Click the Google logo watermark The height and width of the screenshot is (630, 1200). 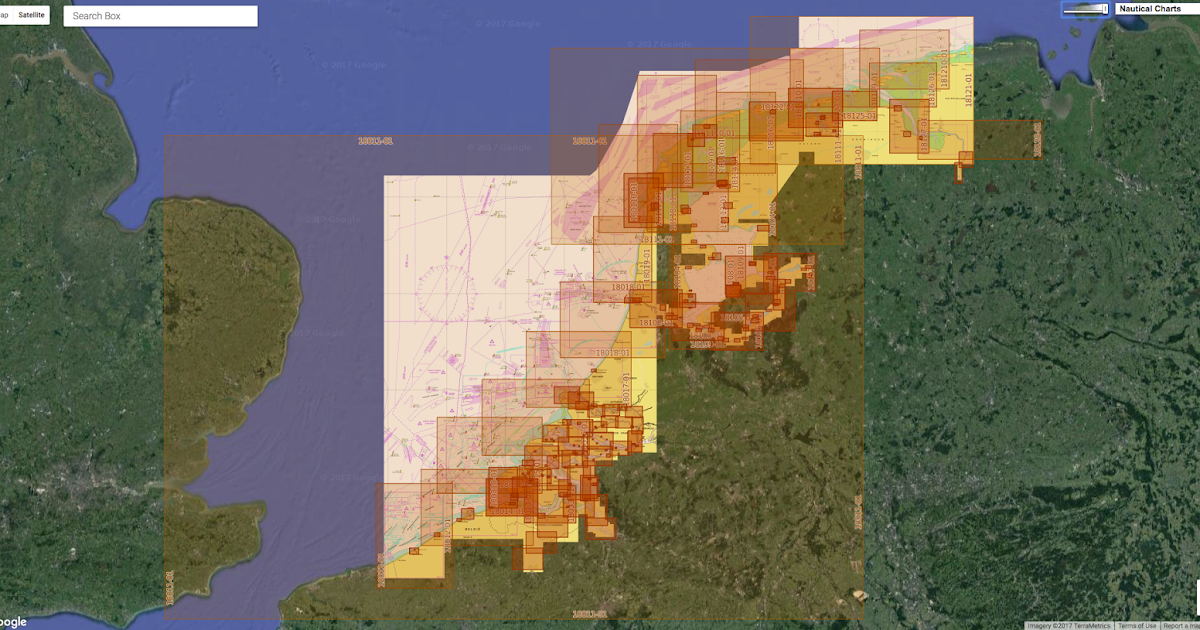point(12,622)
